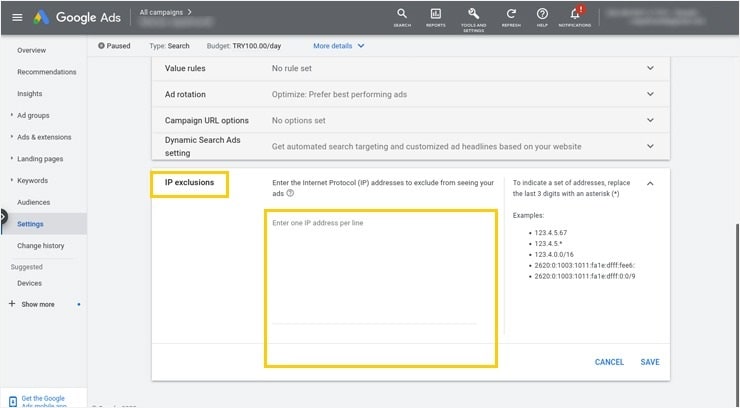The image size is (740, 408).
Task: Expand the Value rules section
Action: click(x=650, y=69)
